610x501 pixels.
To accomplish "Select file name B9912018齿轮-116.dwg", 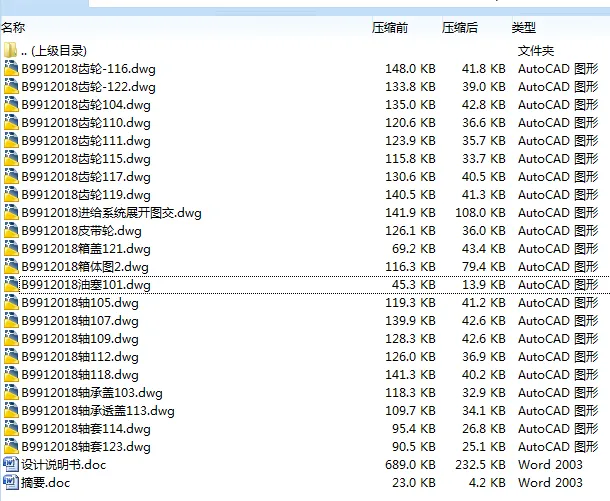I will click(88, 69).
